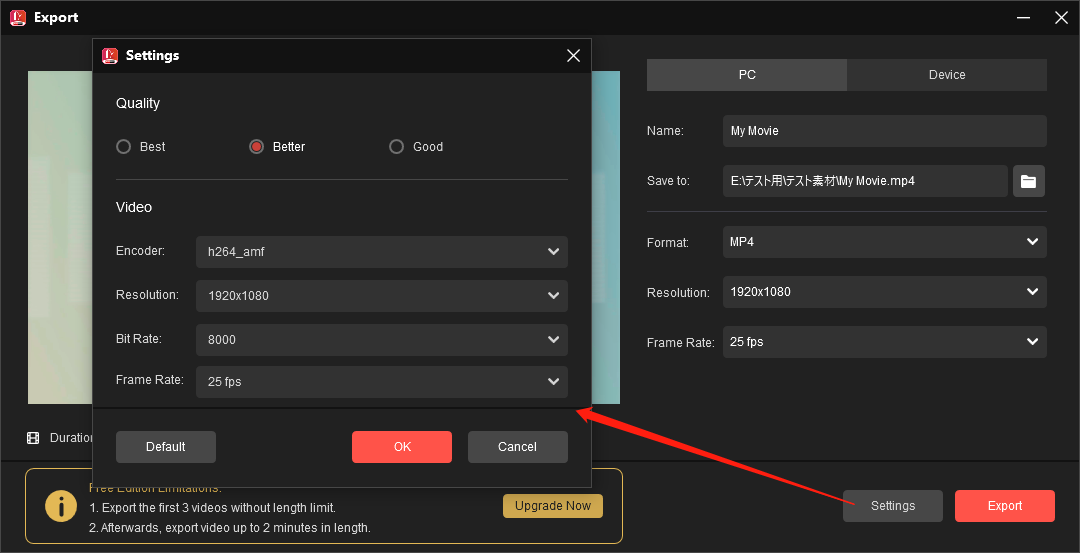1080x553 pixels.
Task: Click the MiniTool logo in Export title bar
Action: pyautogui.click(x=18, y=17)
